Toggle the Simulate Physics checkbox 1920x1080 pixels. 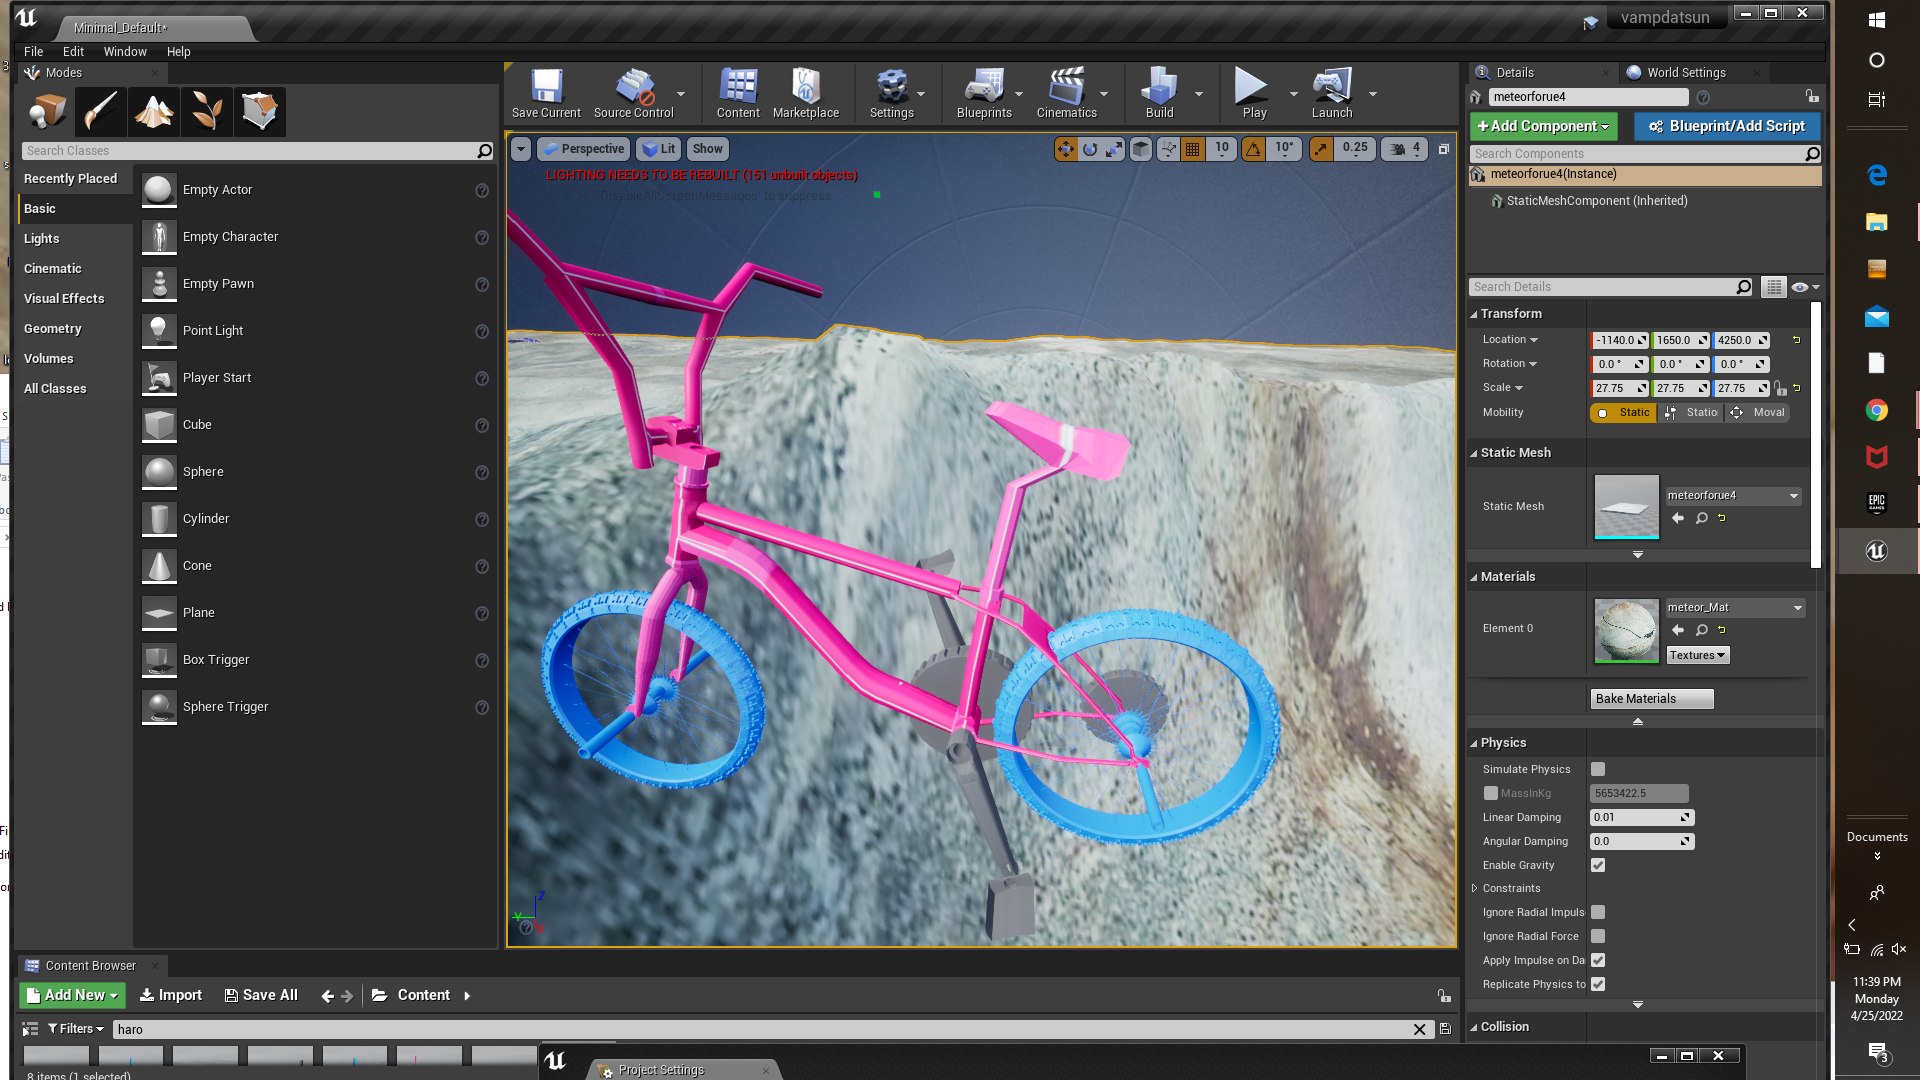pos(1598,769)
